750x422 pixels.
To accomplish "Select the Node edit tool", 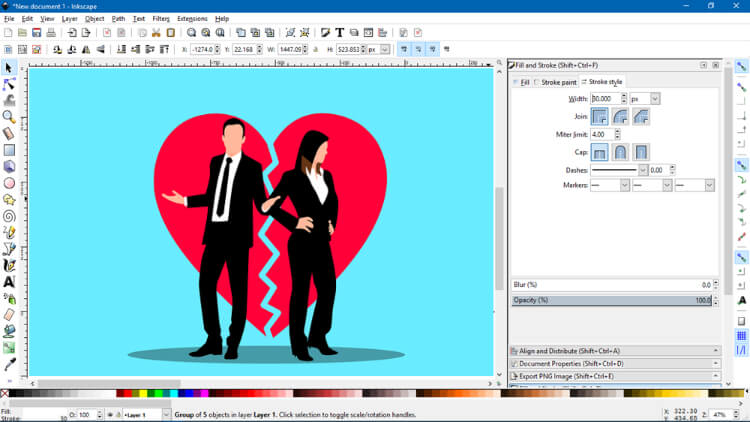I will tap(9, 84).
